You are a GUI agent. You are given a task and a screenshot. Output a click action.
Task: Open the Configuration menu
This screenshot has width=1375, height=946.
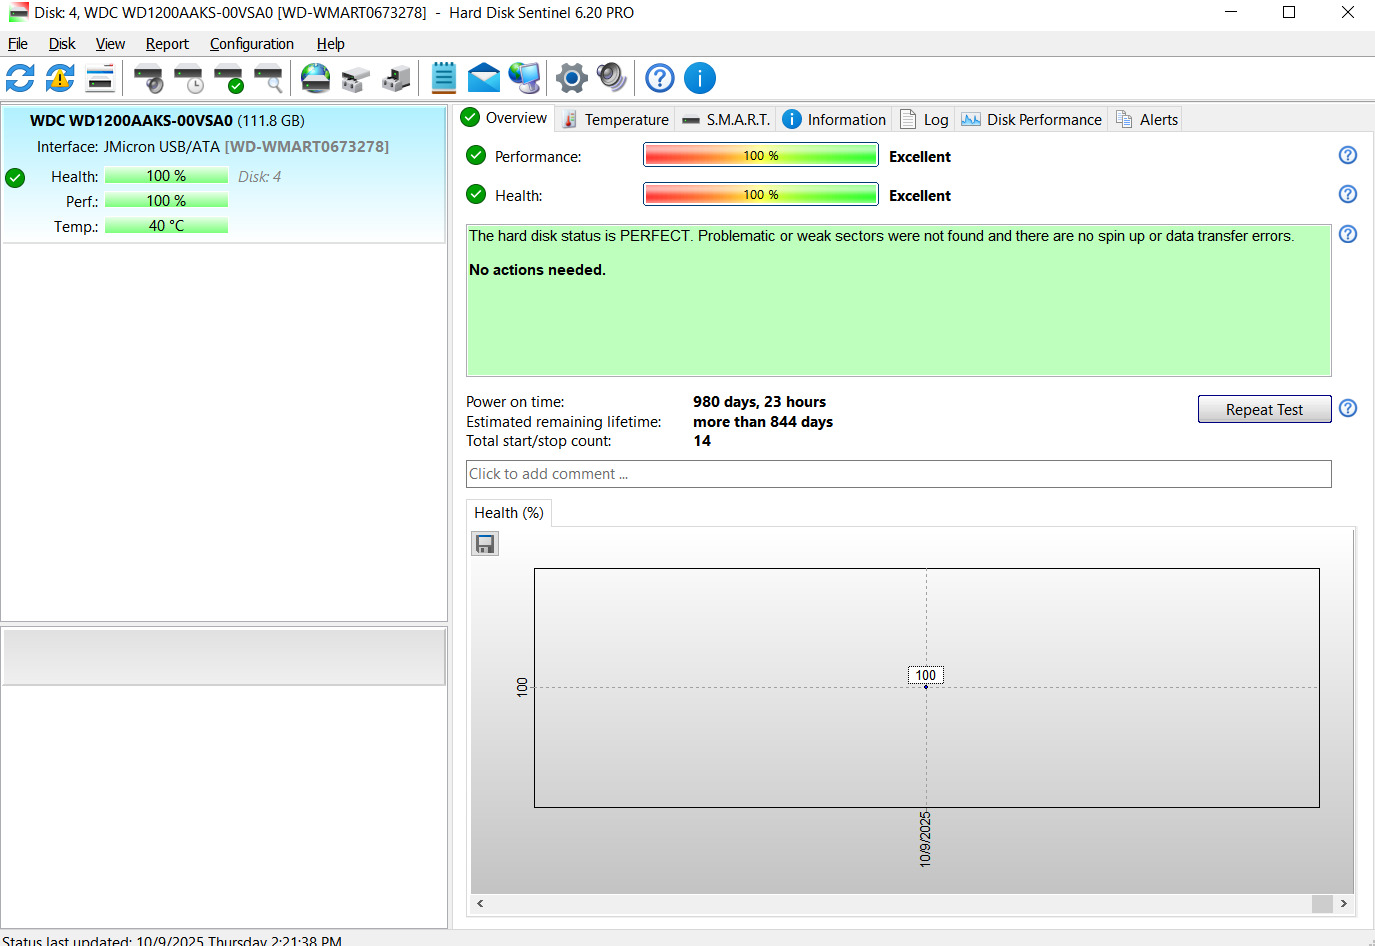pyautogui.click(x=252, y=44)
